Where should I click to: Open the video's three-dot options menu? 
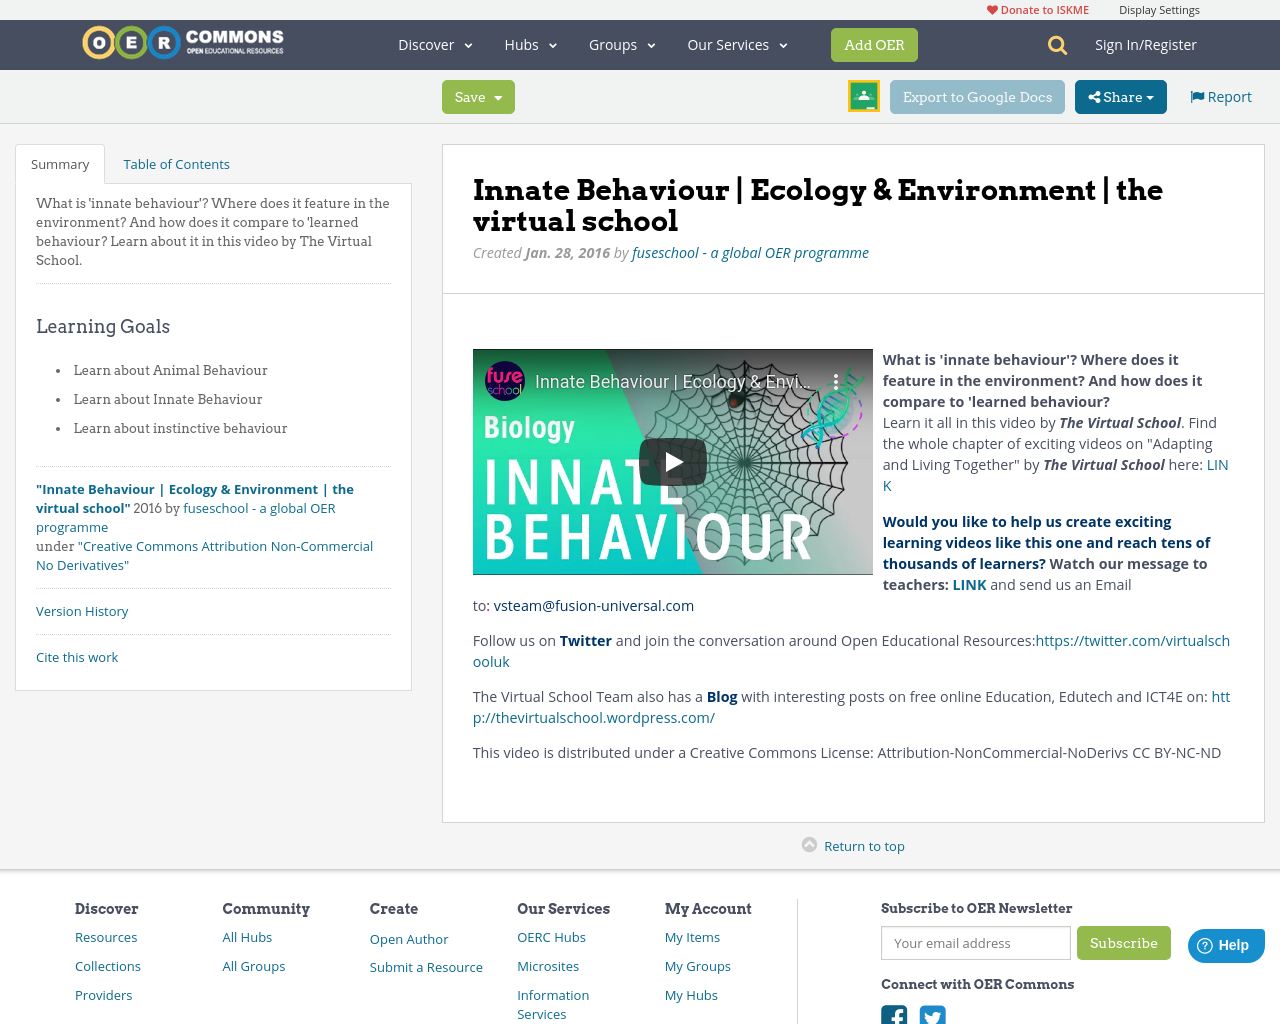point(836,381)
